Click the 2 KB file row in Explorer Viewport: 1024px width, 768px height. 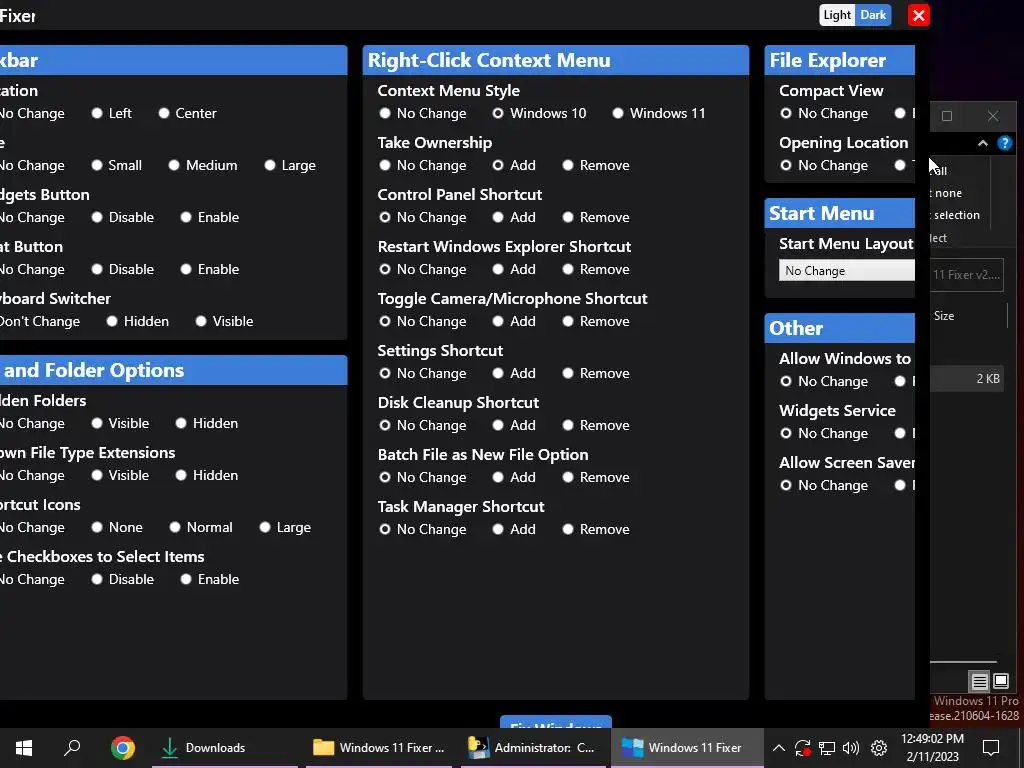(x=967, y=379)
